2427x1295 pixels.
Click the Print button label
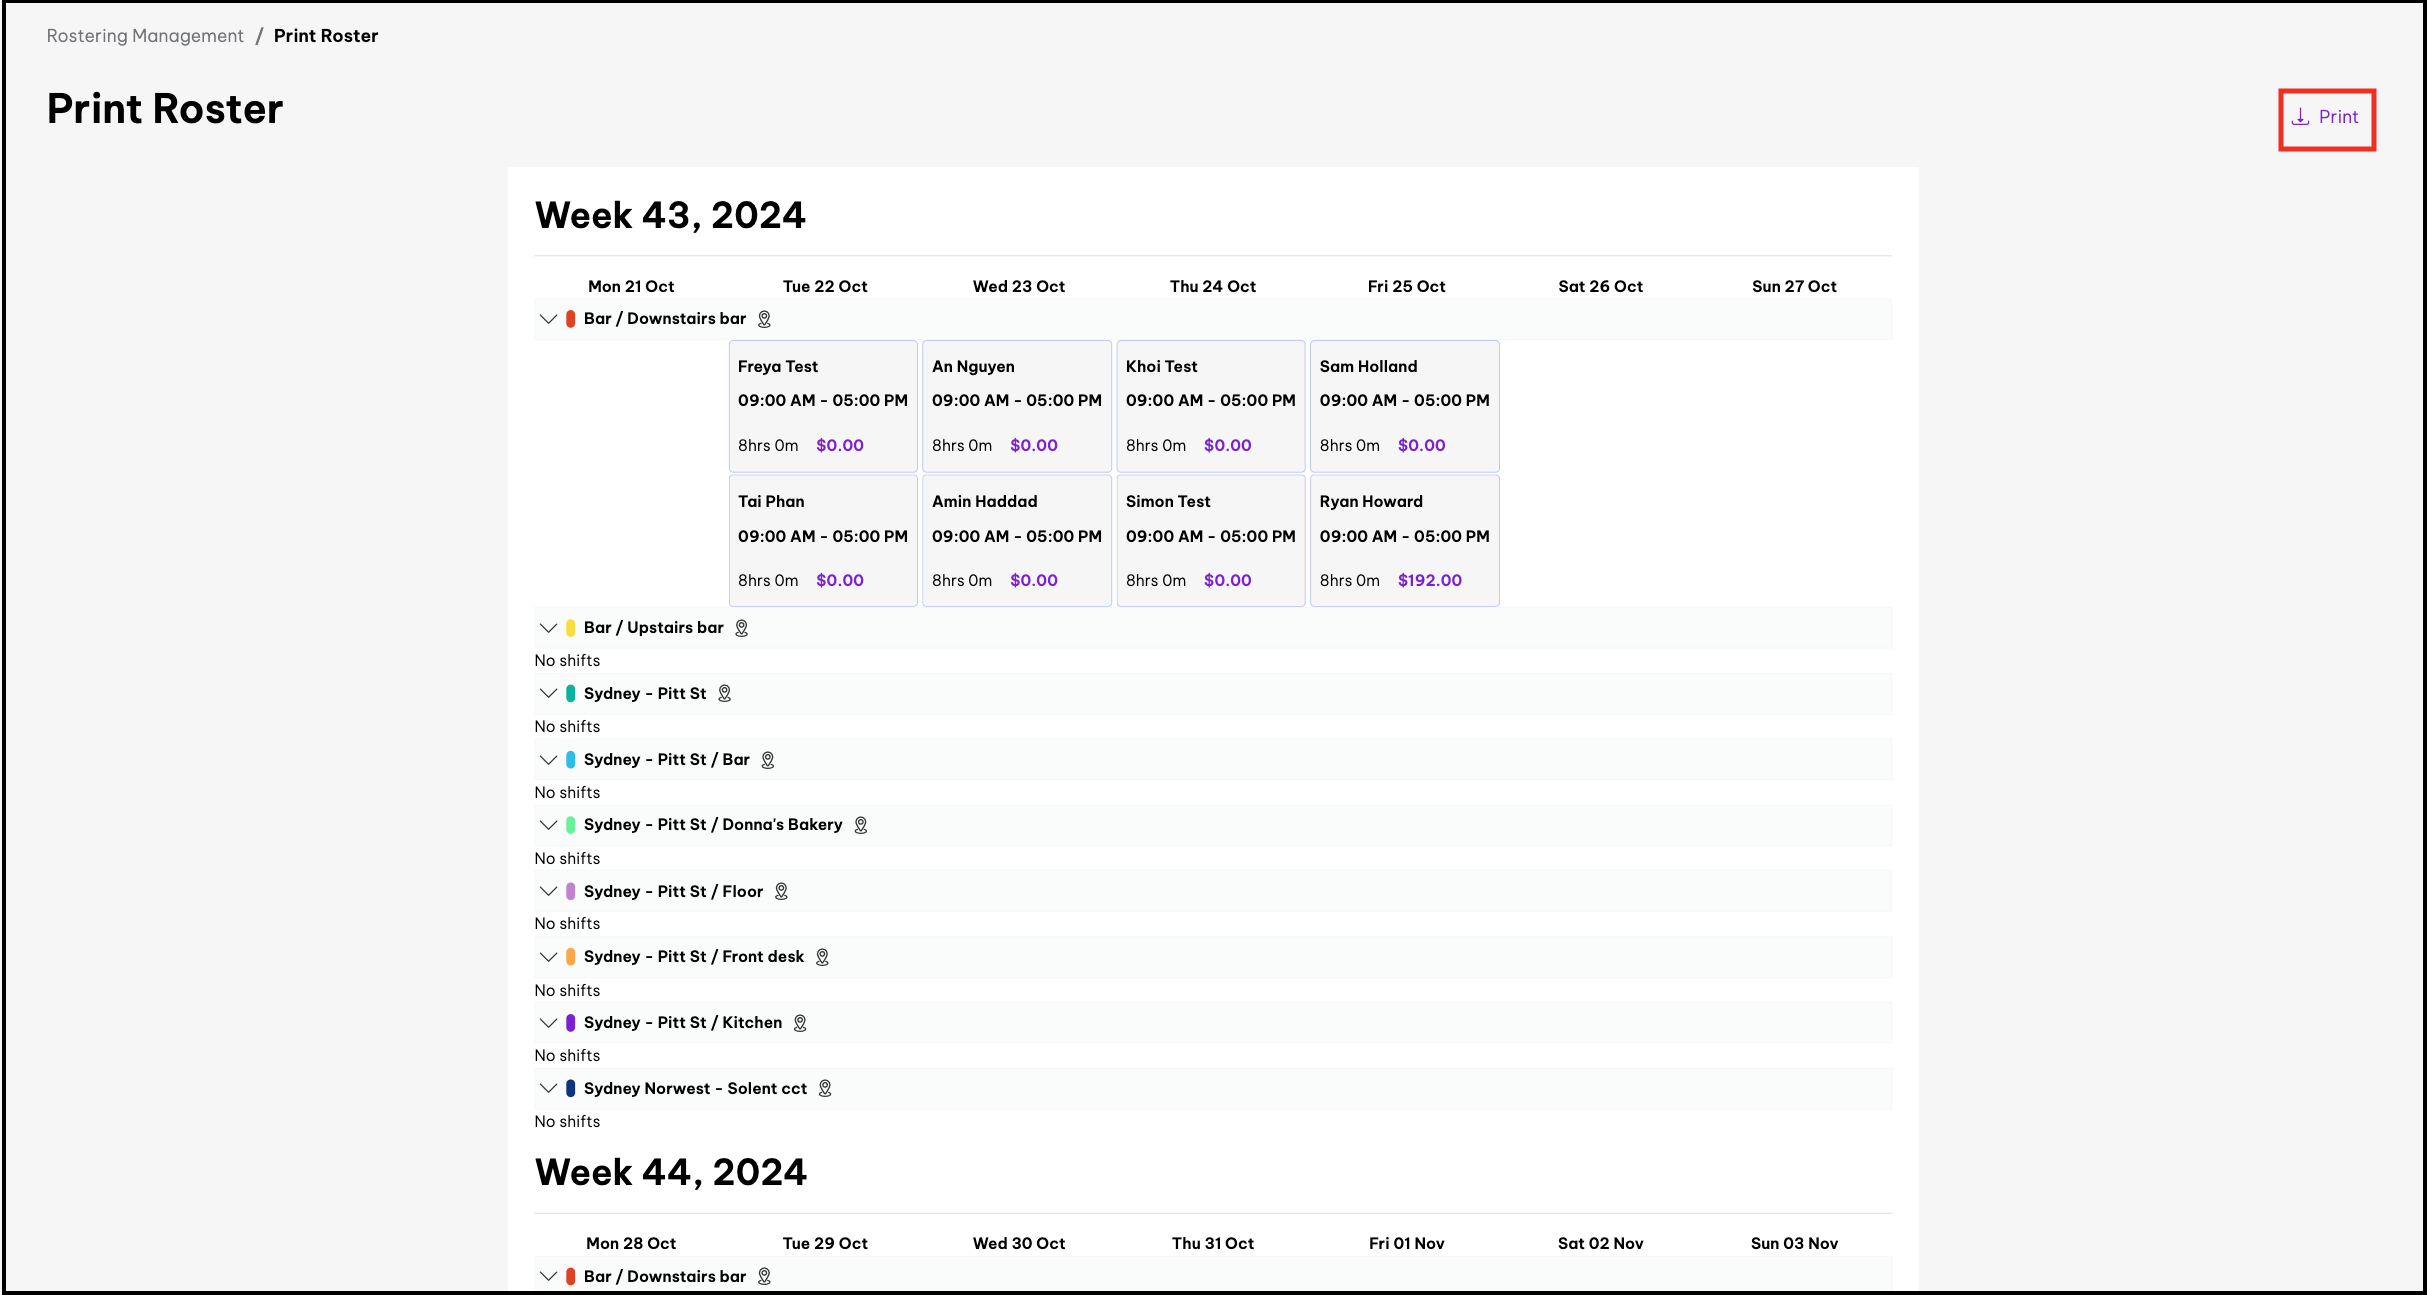point(2338,117)
